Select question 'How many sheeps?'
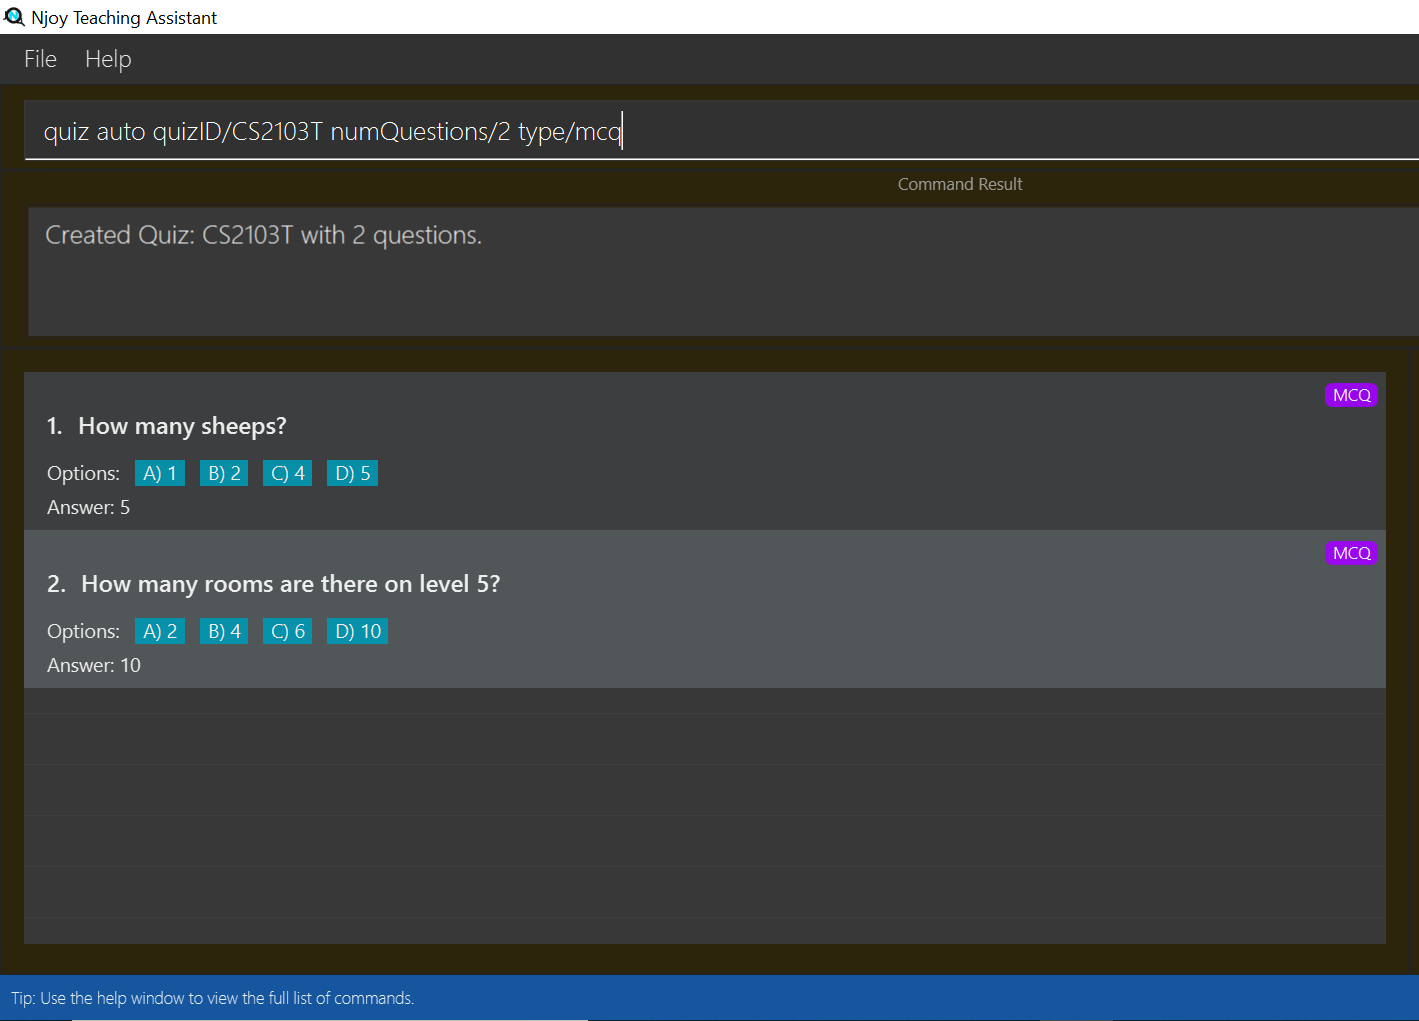1419x1021 pixels. [182, 426]
